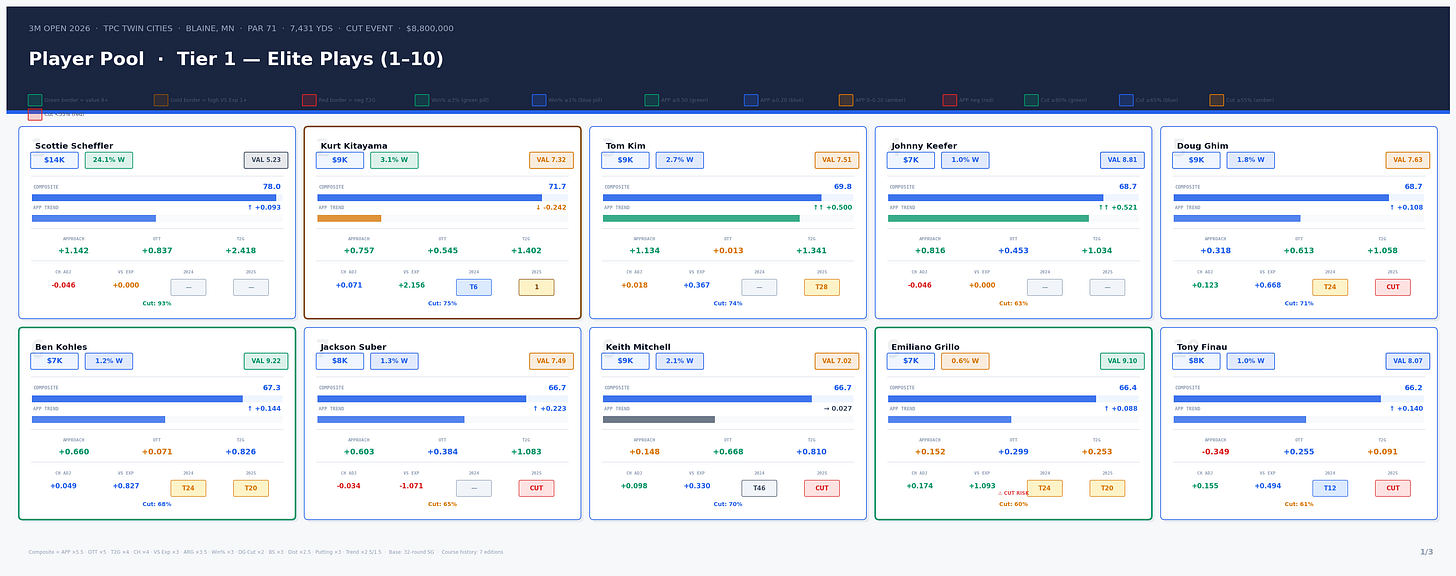The width and height of the screenshot is (1456, 576).
Task: Click the 3M OPEN 2026 event header line
Action: (241, 29)
